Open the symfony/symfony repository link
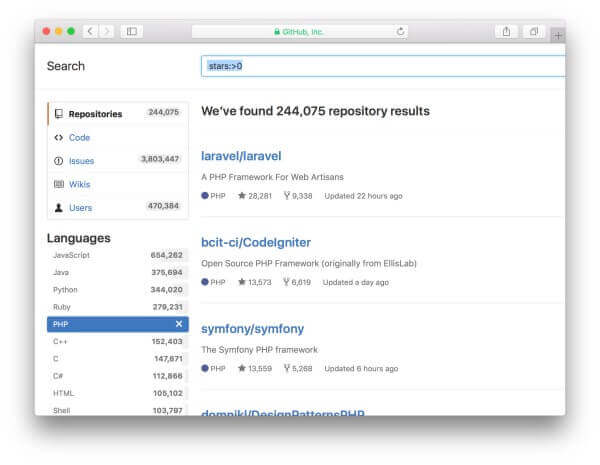The image size is (600, 465). point(252,329)
